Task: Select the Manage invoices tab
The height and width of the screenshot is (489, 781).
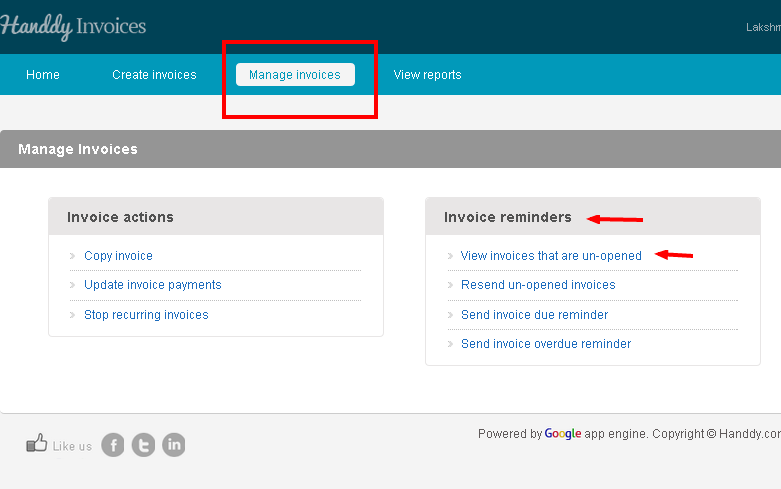Action: coord(295,74)
